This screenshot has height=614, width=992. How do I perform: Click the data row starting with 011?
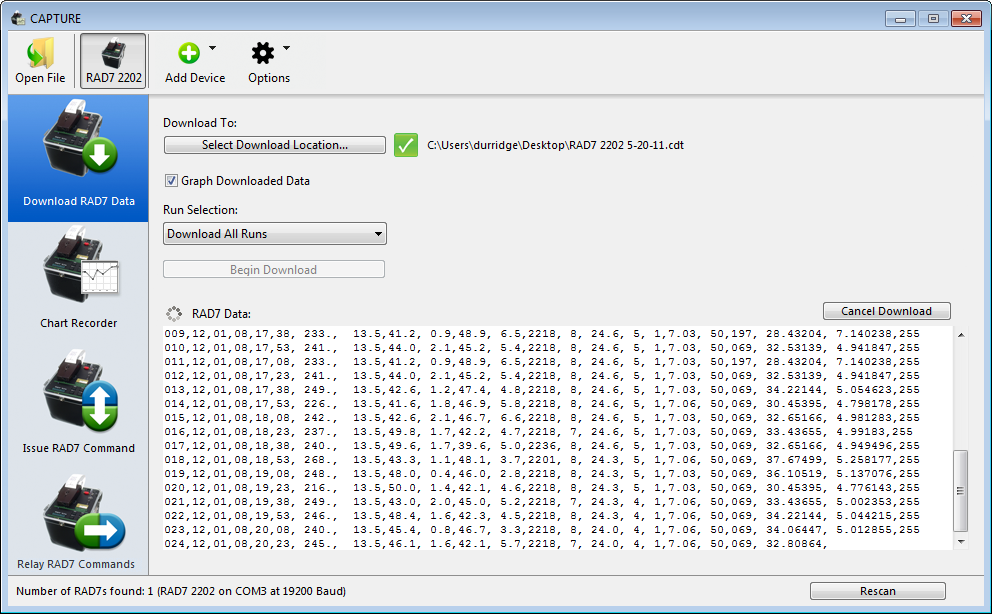tap(542, 362)
